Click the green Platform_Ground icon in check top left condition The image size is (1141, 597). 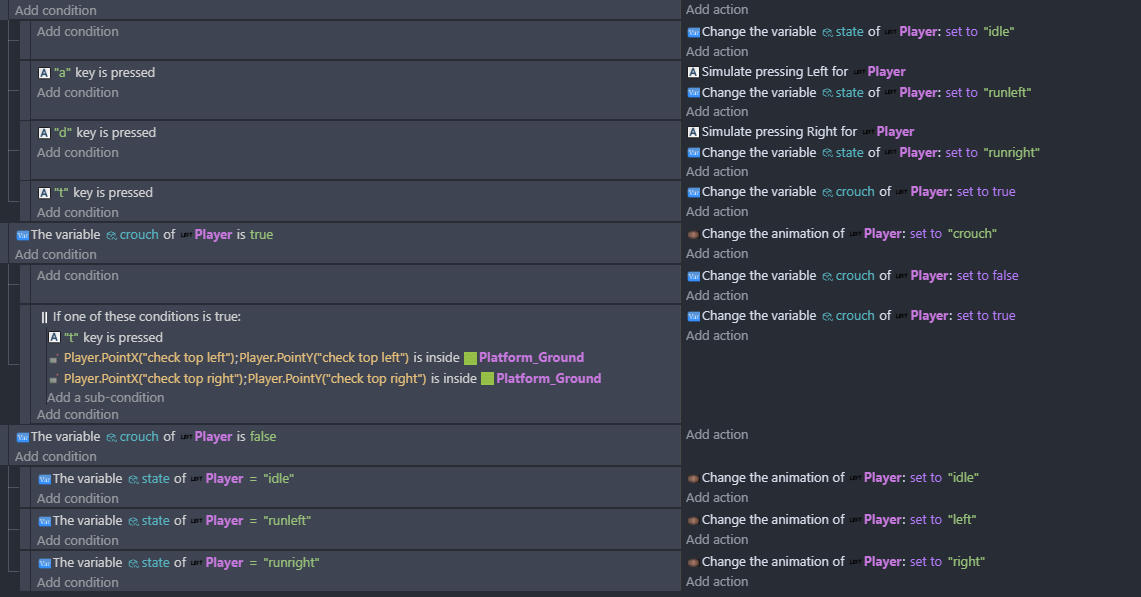tap(470, 358)
